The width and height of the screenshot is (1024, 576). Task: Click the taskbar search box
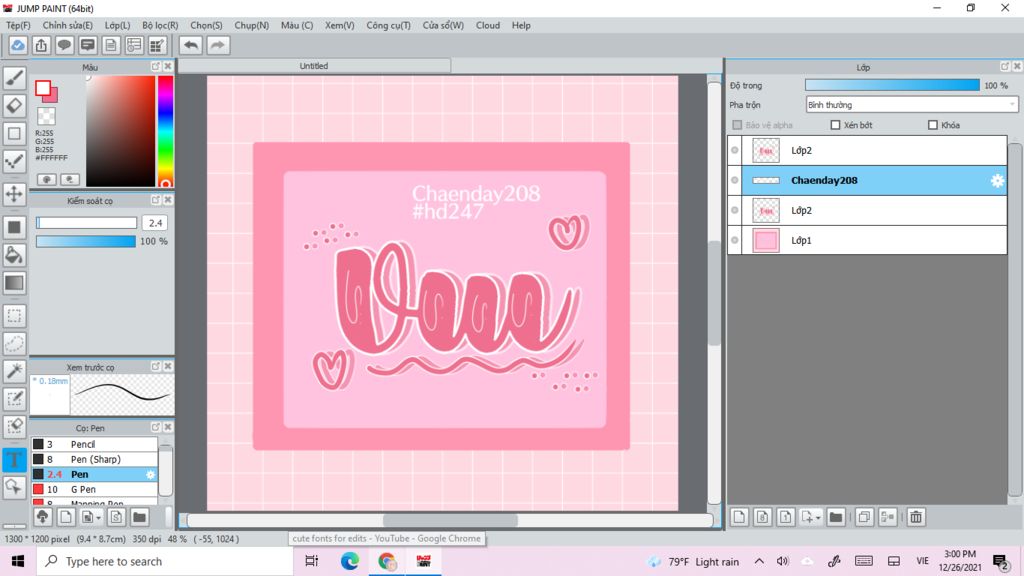pyautogui.click(x=165, y=562)
